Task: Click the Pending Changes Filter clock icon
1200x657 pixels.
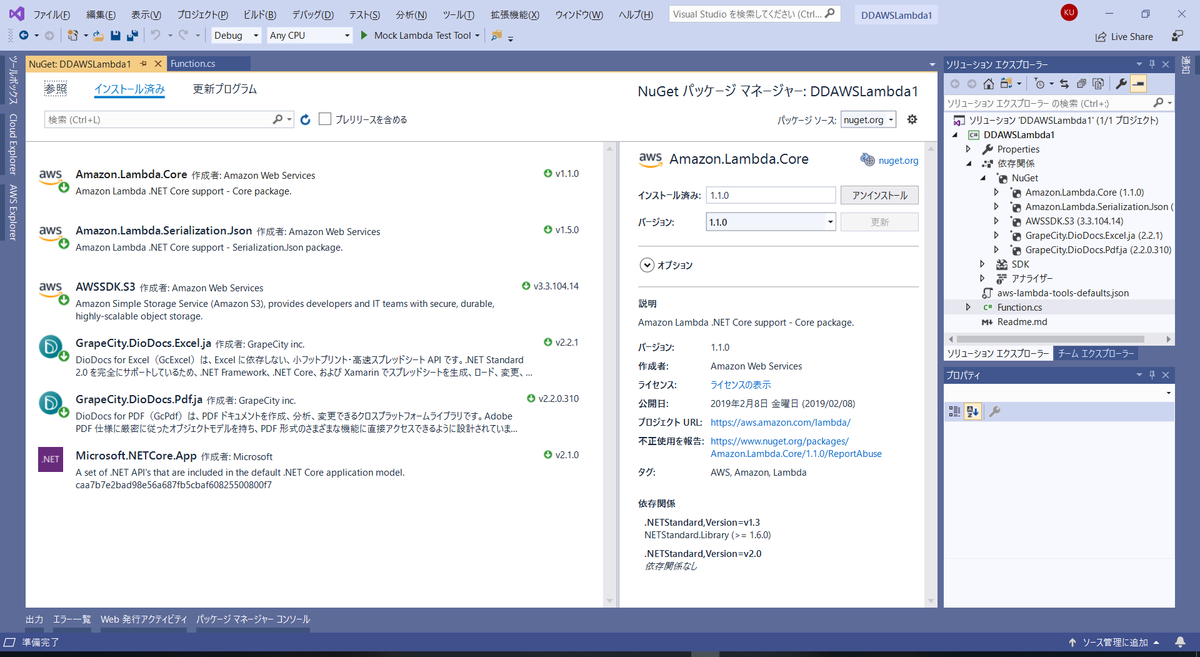Action: point(1039,84)
